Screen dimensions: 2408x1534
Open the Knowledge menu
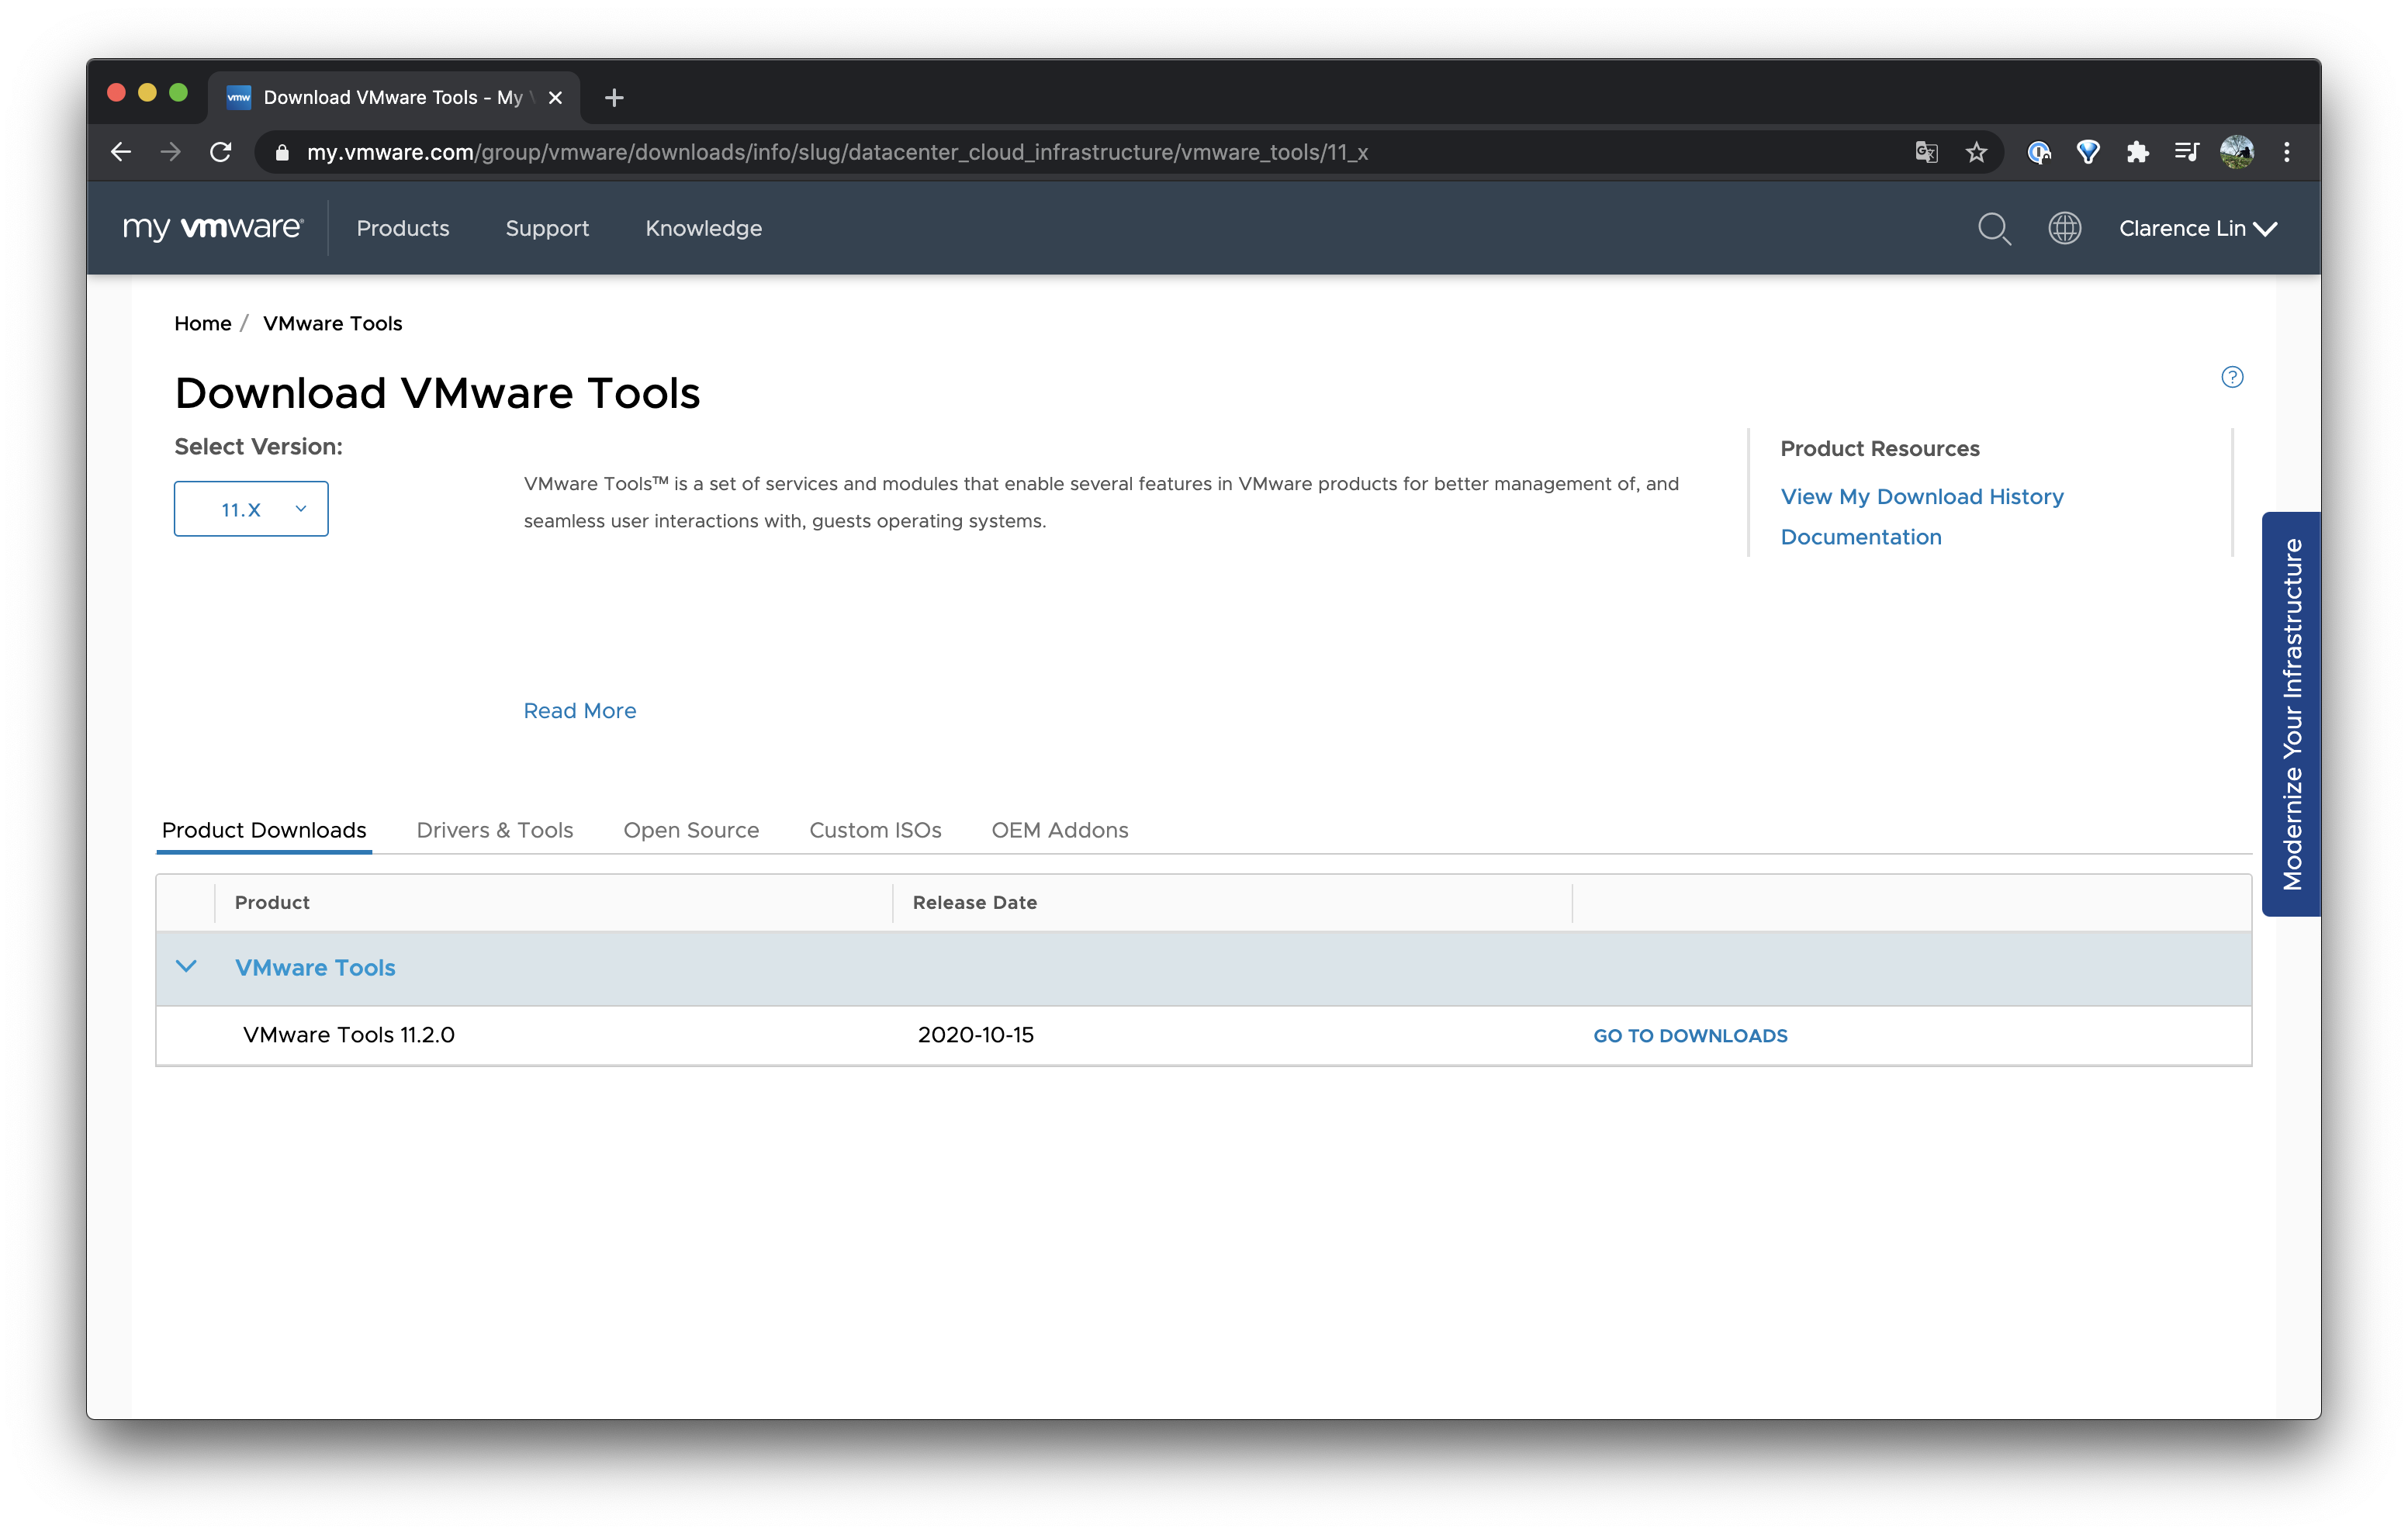click(703, 228)
